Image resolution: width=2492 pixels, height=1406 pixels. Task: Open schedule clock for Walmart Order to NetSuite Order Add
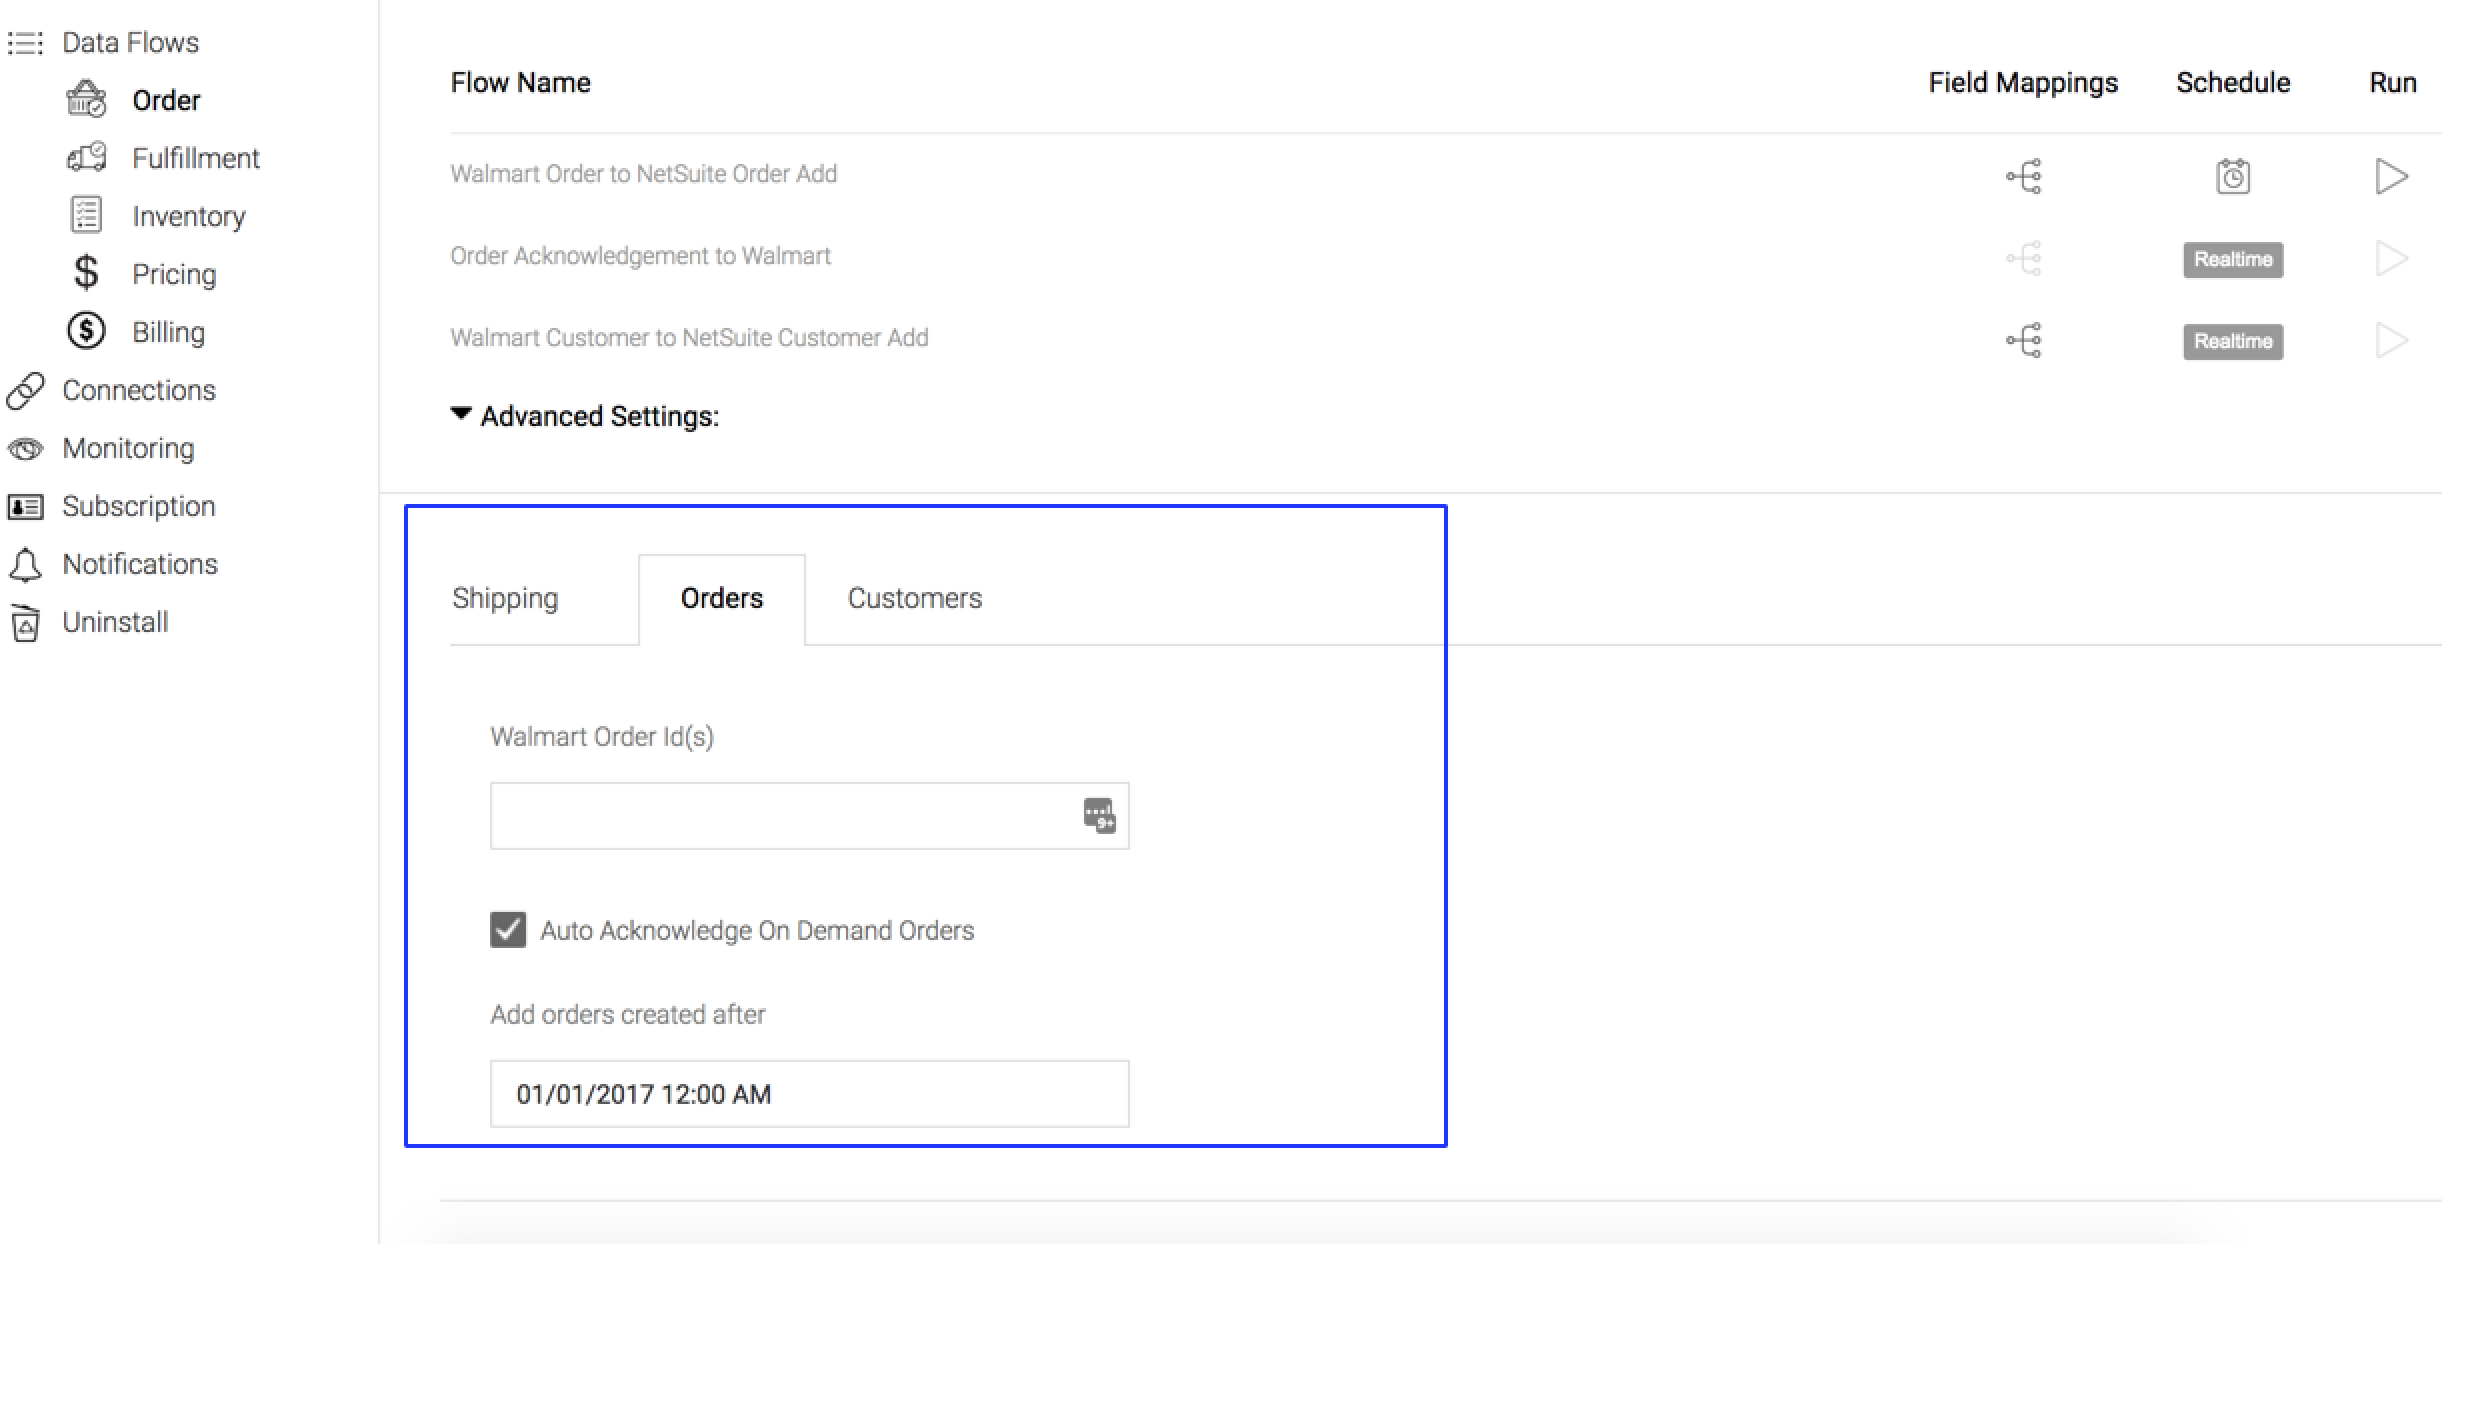2233,176
